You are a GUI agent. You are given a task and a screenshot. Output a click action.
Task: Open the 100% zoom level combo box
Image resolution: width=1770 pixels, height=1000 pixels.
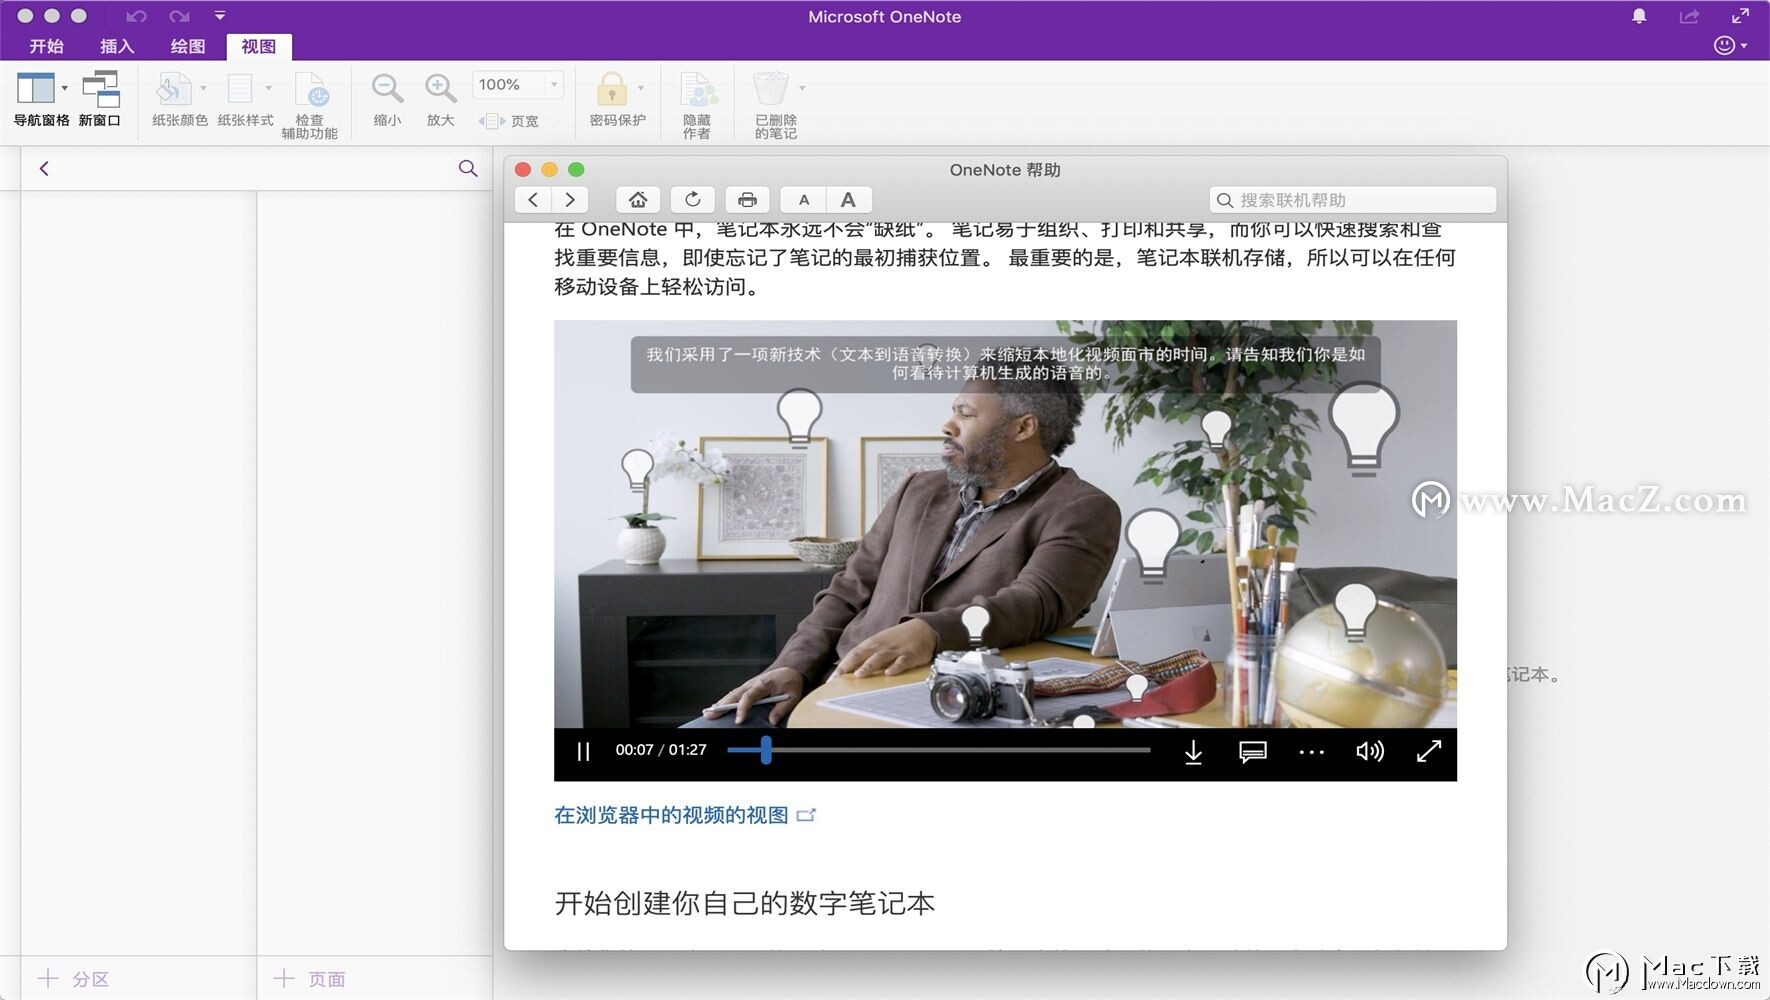[518, 85]
